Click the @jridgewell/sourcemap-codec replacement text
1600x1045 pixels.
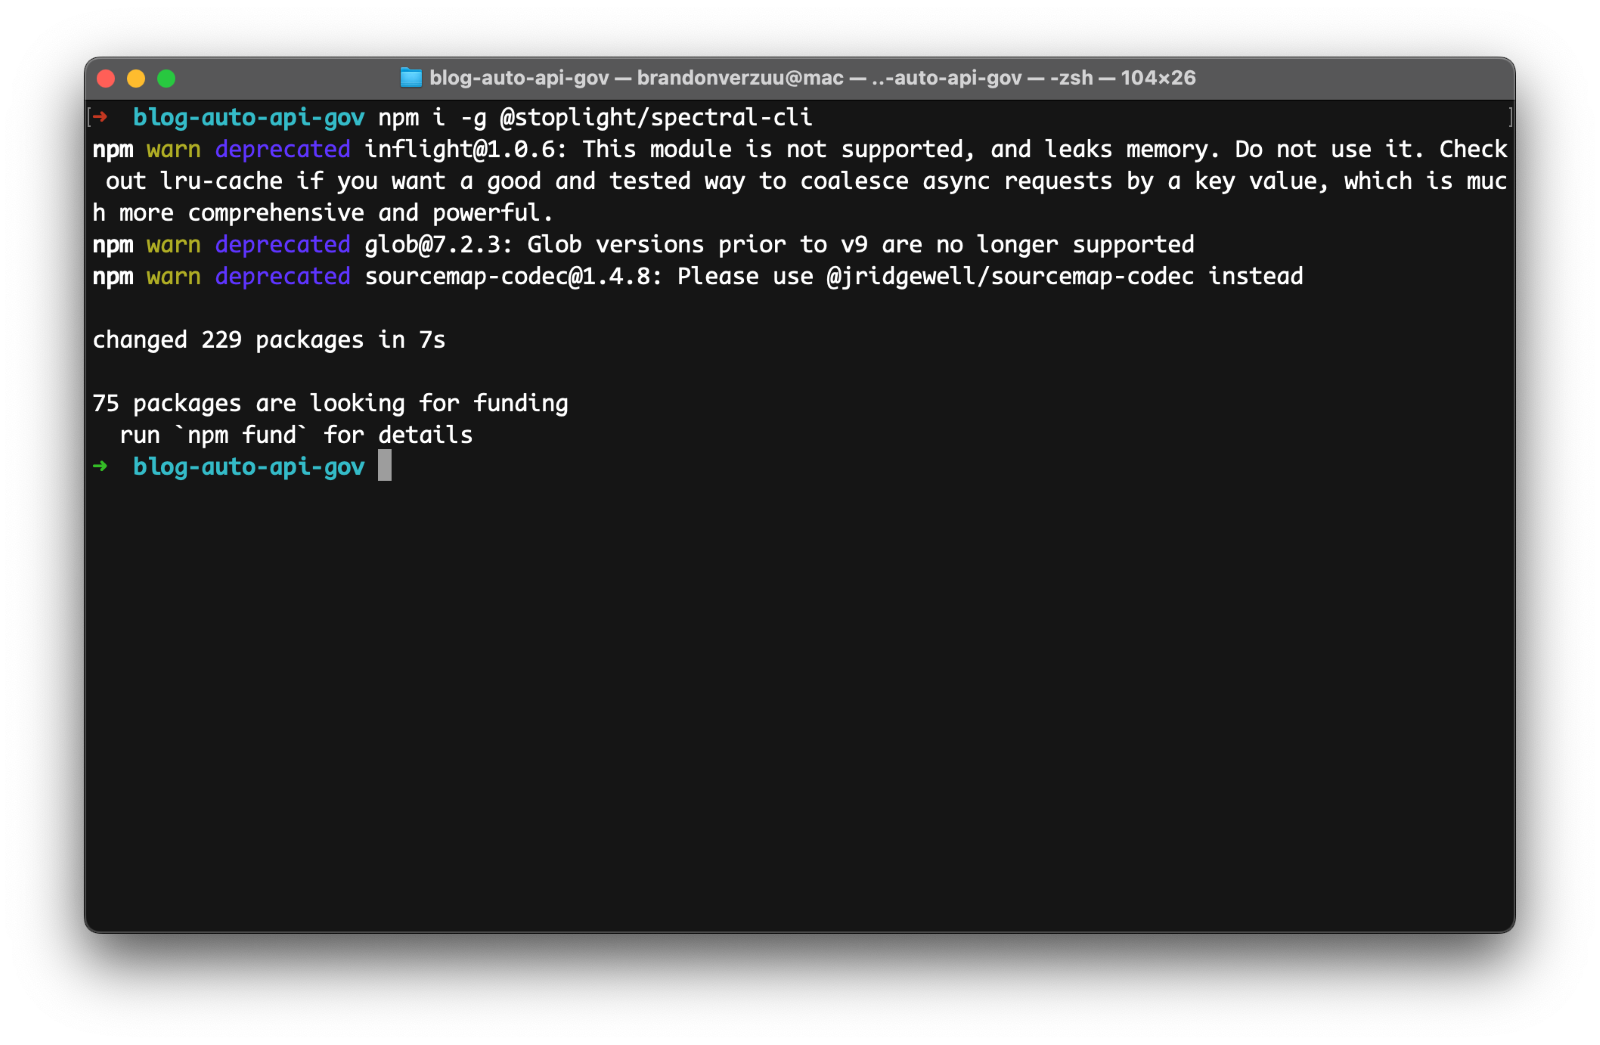(1005, 276)
